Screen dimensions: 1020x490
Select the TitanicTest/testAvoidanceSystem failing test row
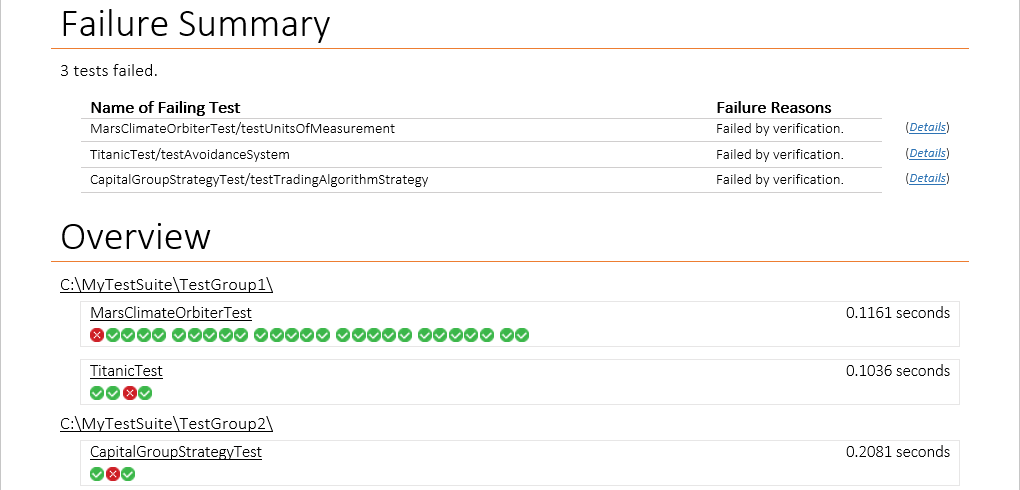pos(189,155)
